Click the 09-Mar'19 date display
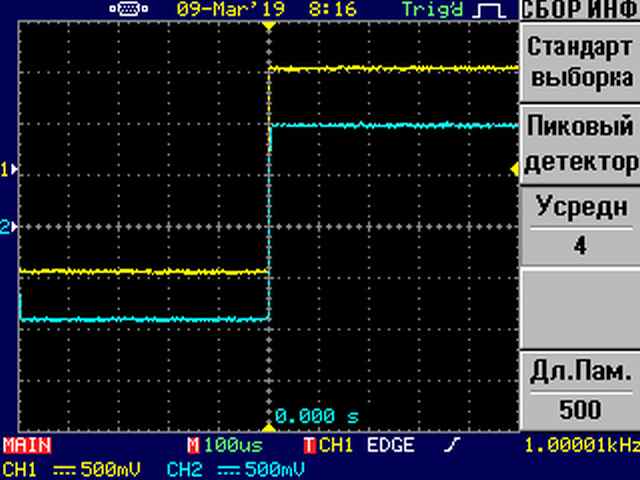This screenshot has width=640, height=480. pyautogui.click(x=231, y=9)
